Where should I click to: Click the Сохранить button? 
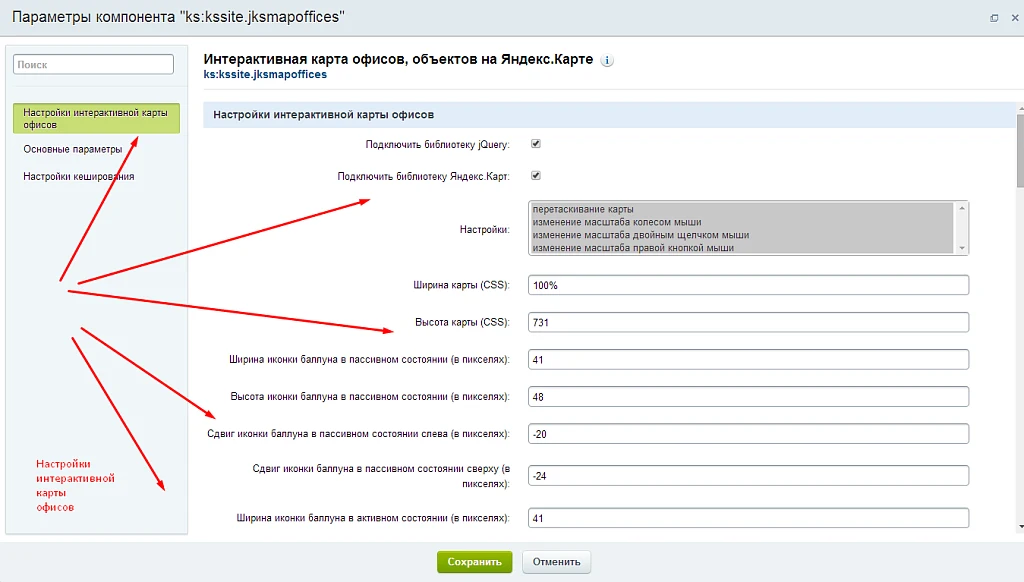click(x=475, y=562)
